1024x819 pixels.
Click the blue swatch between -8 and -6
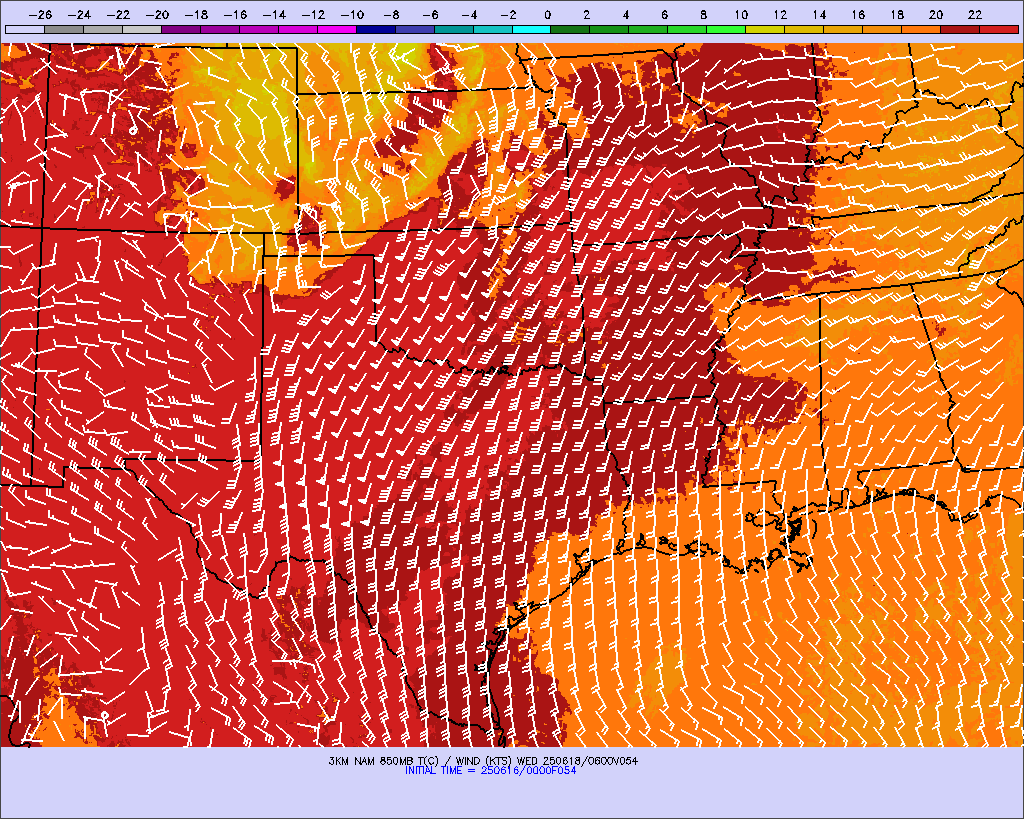click(x=415, y=29)
